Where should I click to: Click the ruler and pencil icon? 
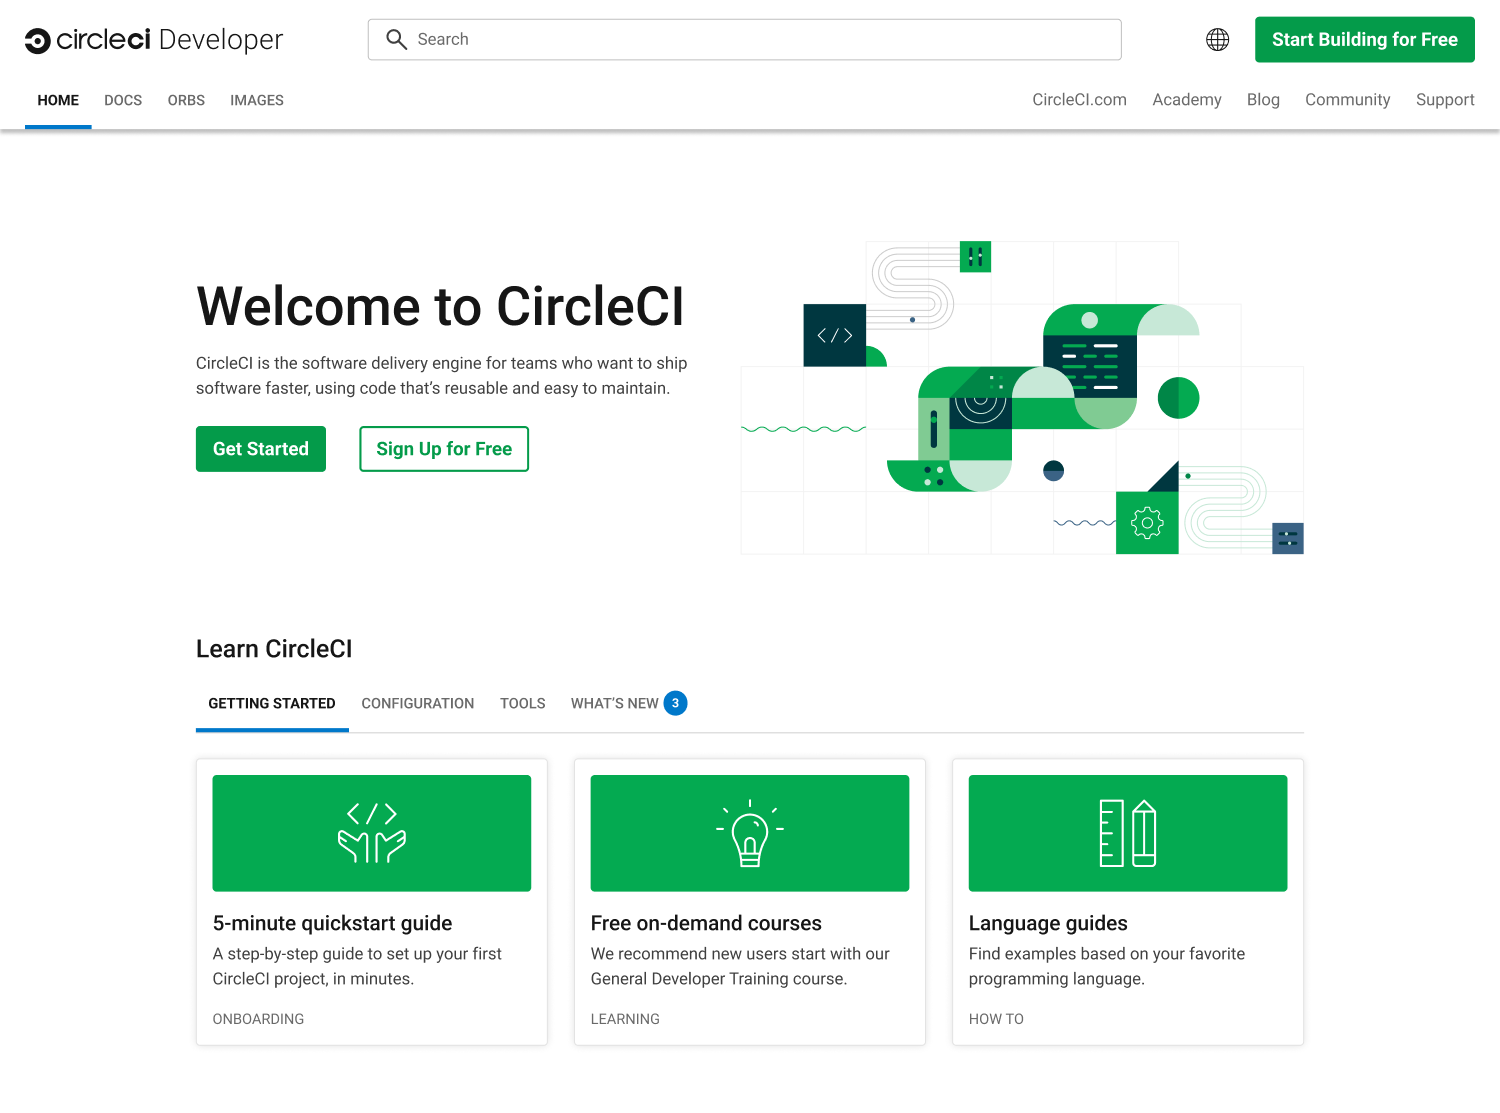click(1128, 833)
